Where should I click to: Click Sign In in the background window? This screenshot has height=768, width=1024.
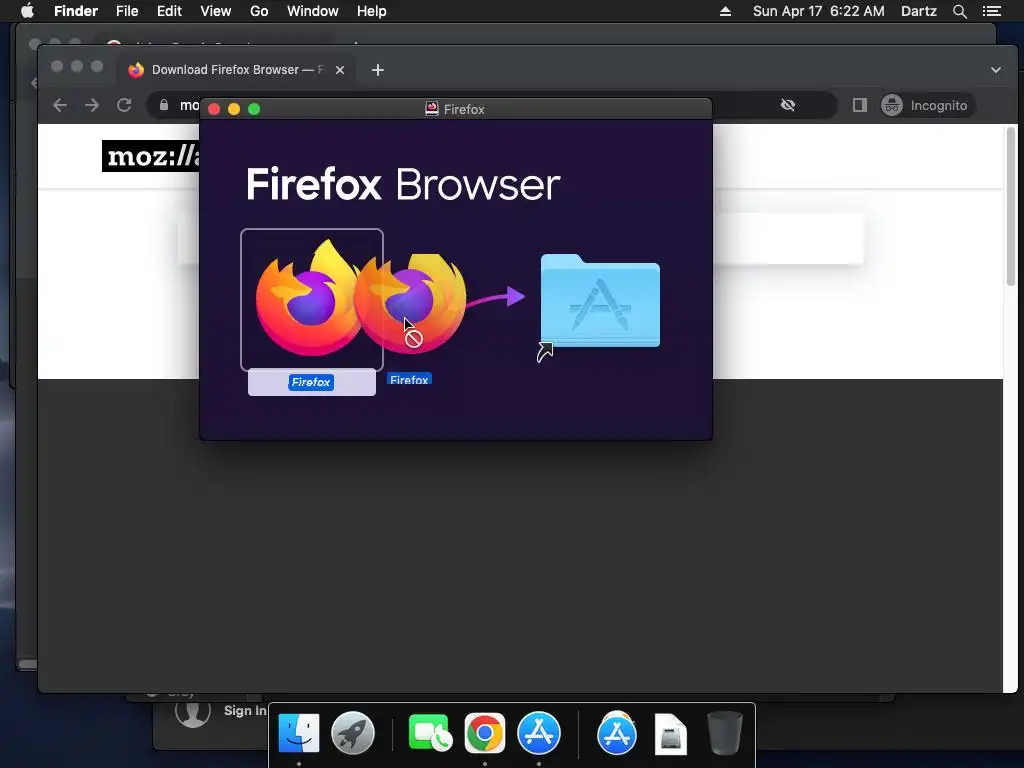click(245, 711)
